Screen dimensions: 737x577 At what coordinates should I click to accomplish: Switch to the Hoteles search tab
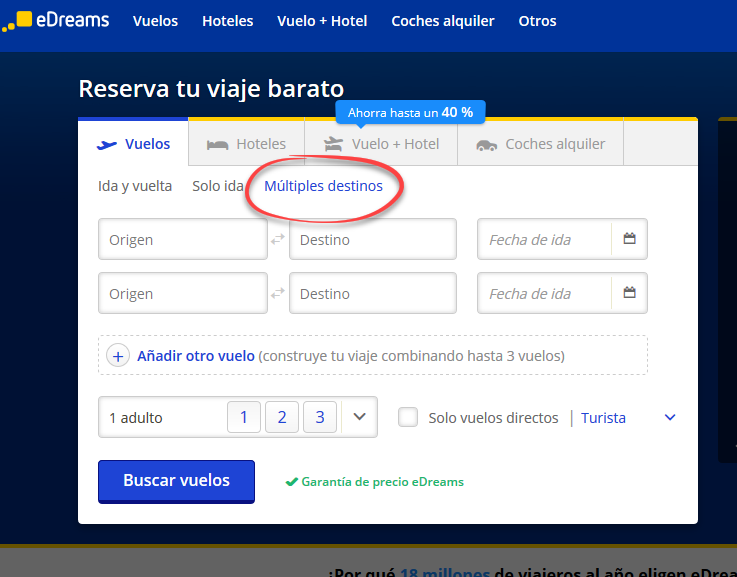tap(247, 143)
